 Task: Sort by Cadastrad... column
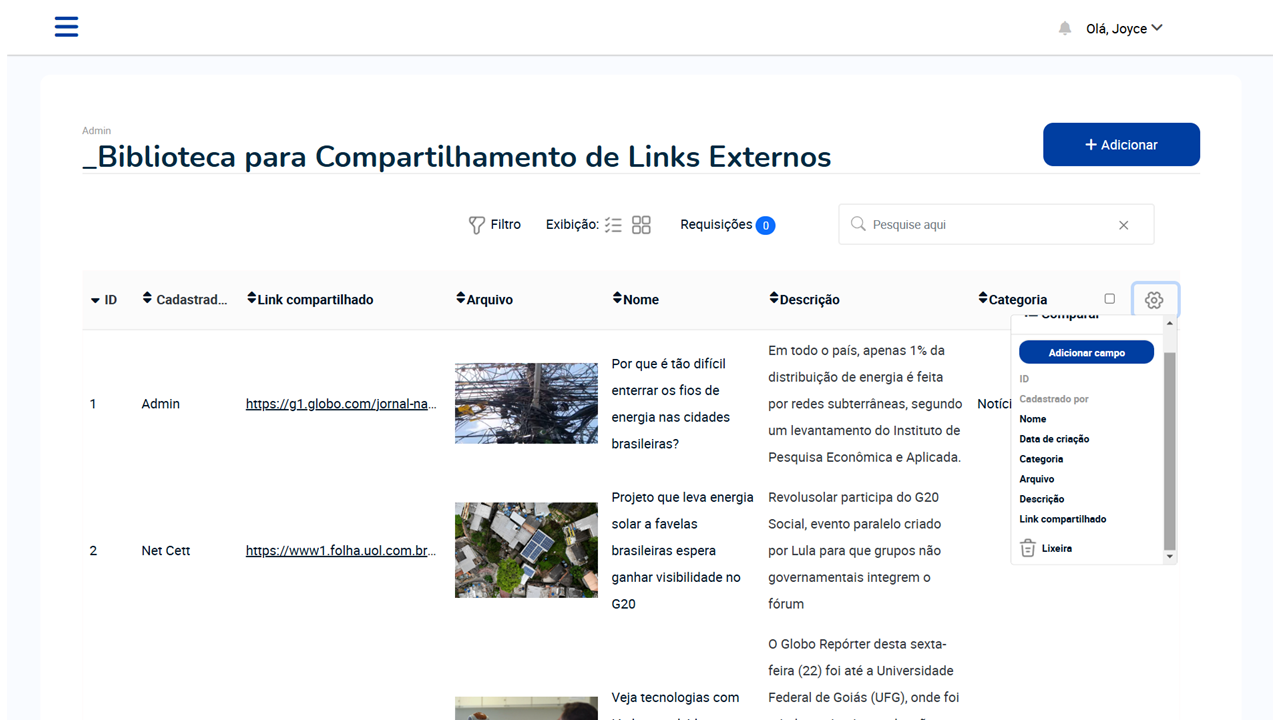[185, 299]
